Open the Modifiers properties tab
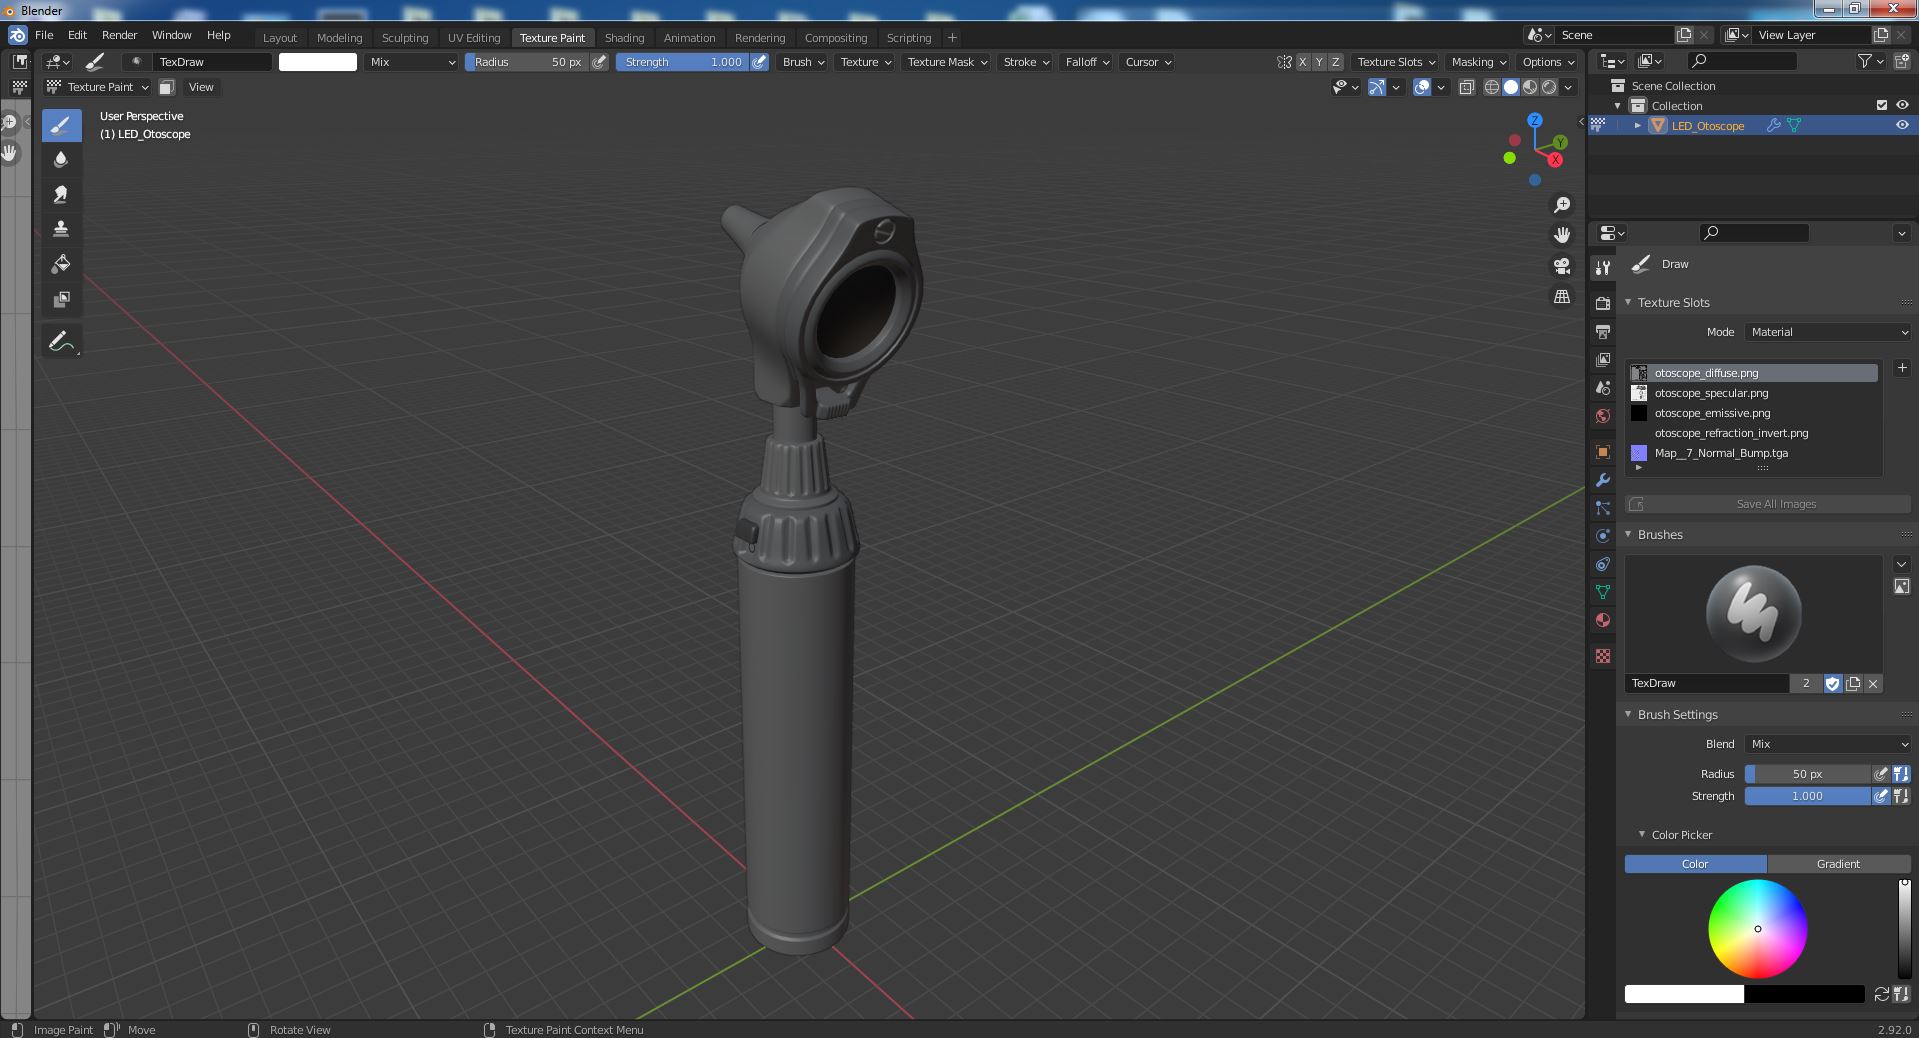This screenshot has height=1038, width=1919. point(1603,480)
